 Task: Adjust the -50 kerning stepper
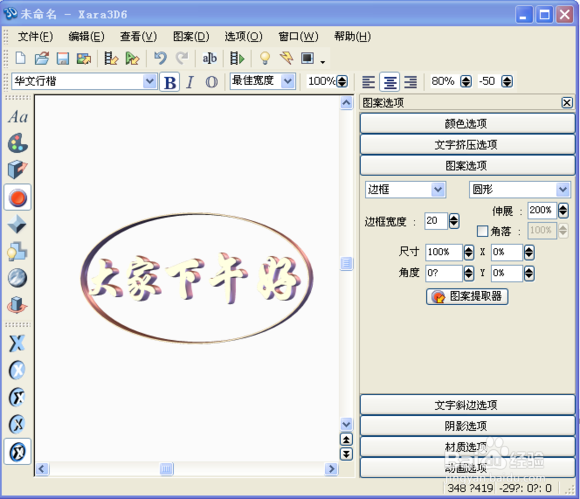coord(507,81)
